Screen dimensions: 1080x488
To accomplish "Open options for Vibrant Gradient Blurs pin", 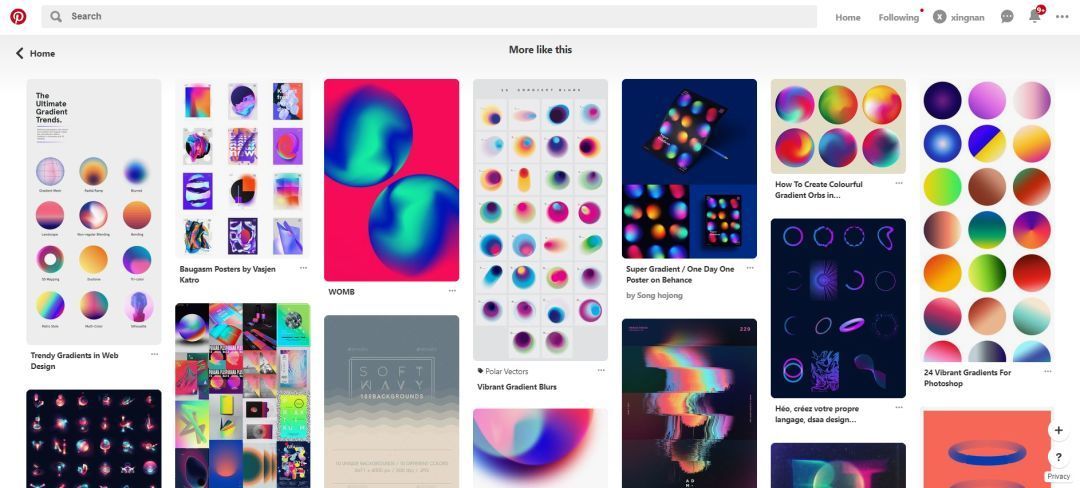I will [601, 370].
